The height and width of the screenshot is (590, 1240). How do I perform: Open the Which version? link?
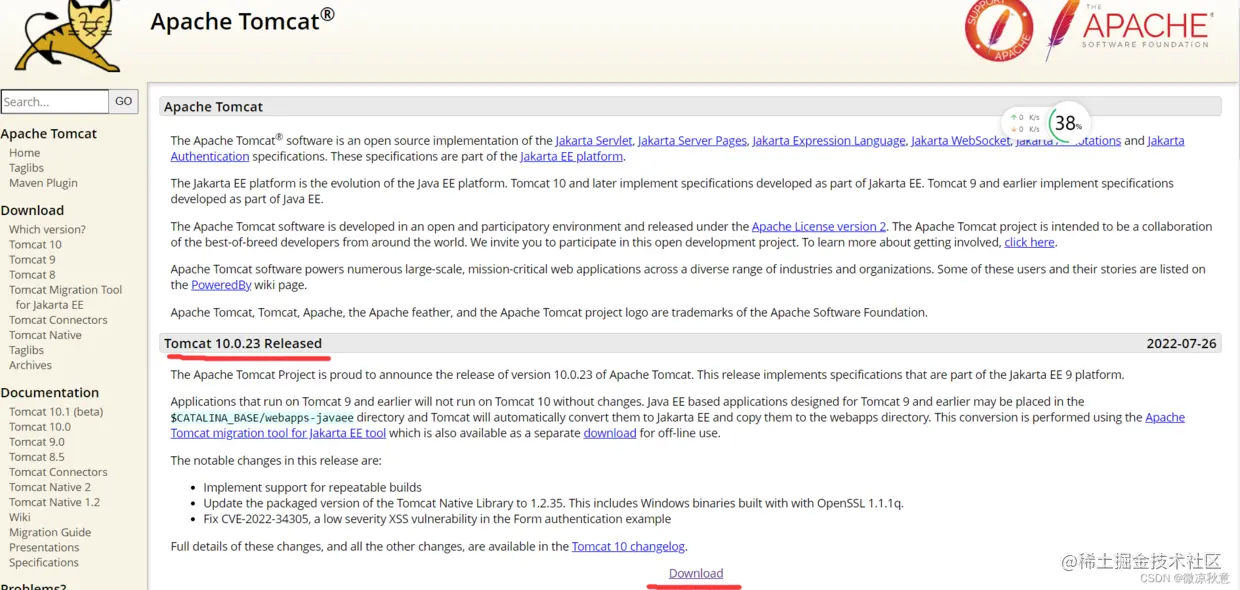[x=47, y=229]
